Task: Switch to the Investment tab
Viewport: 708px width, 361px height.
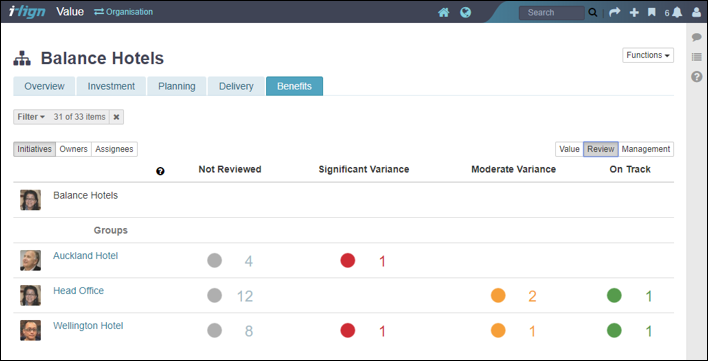Action: pyautogui.click(x=111, y=86)
